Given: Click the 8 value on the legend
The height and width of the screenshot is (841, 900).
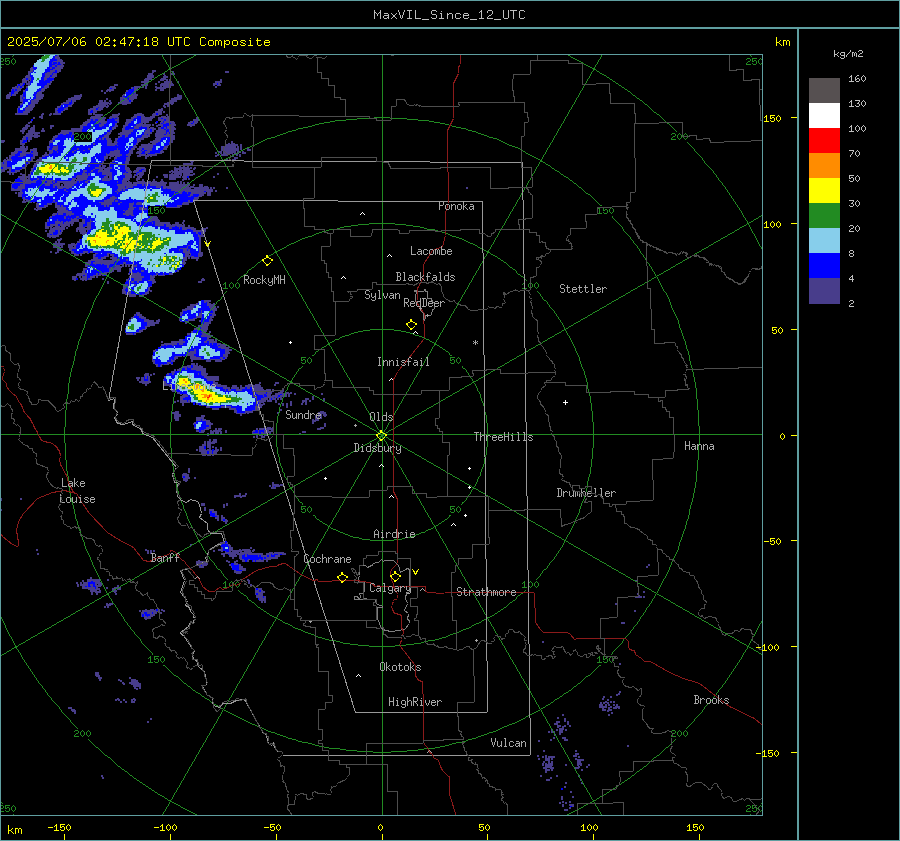Looking at the screenshot, I should tap(851, 253).
